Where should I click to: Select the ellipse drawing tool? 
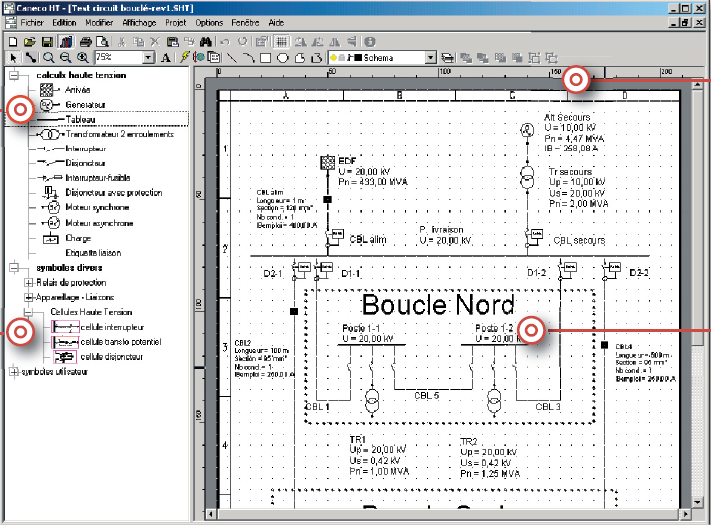[x=282, y=58]
